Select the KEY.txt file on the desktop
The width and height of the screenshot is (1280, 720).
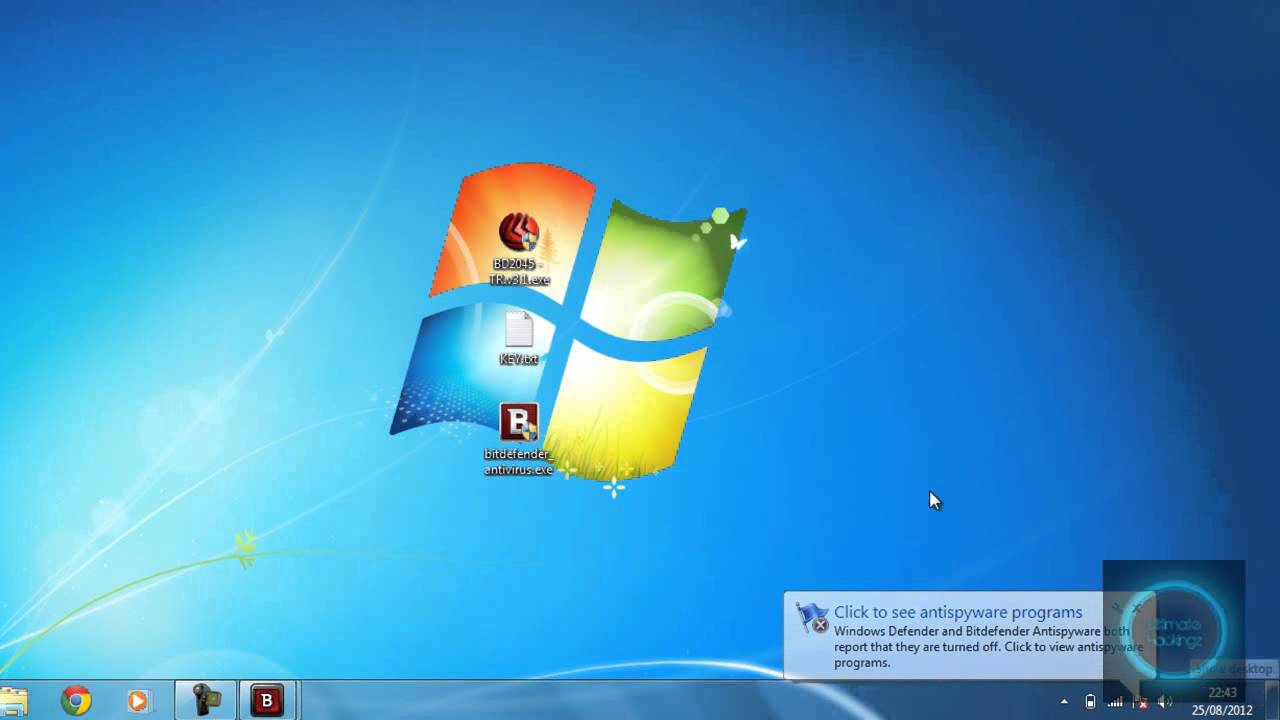[x=519, y=338]
